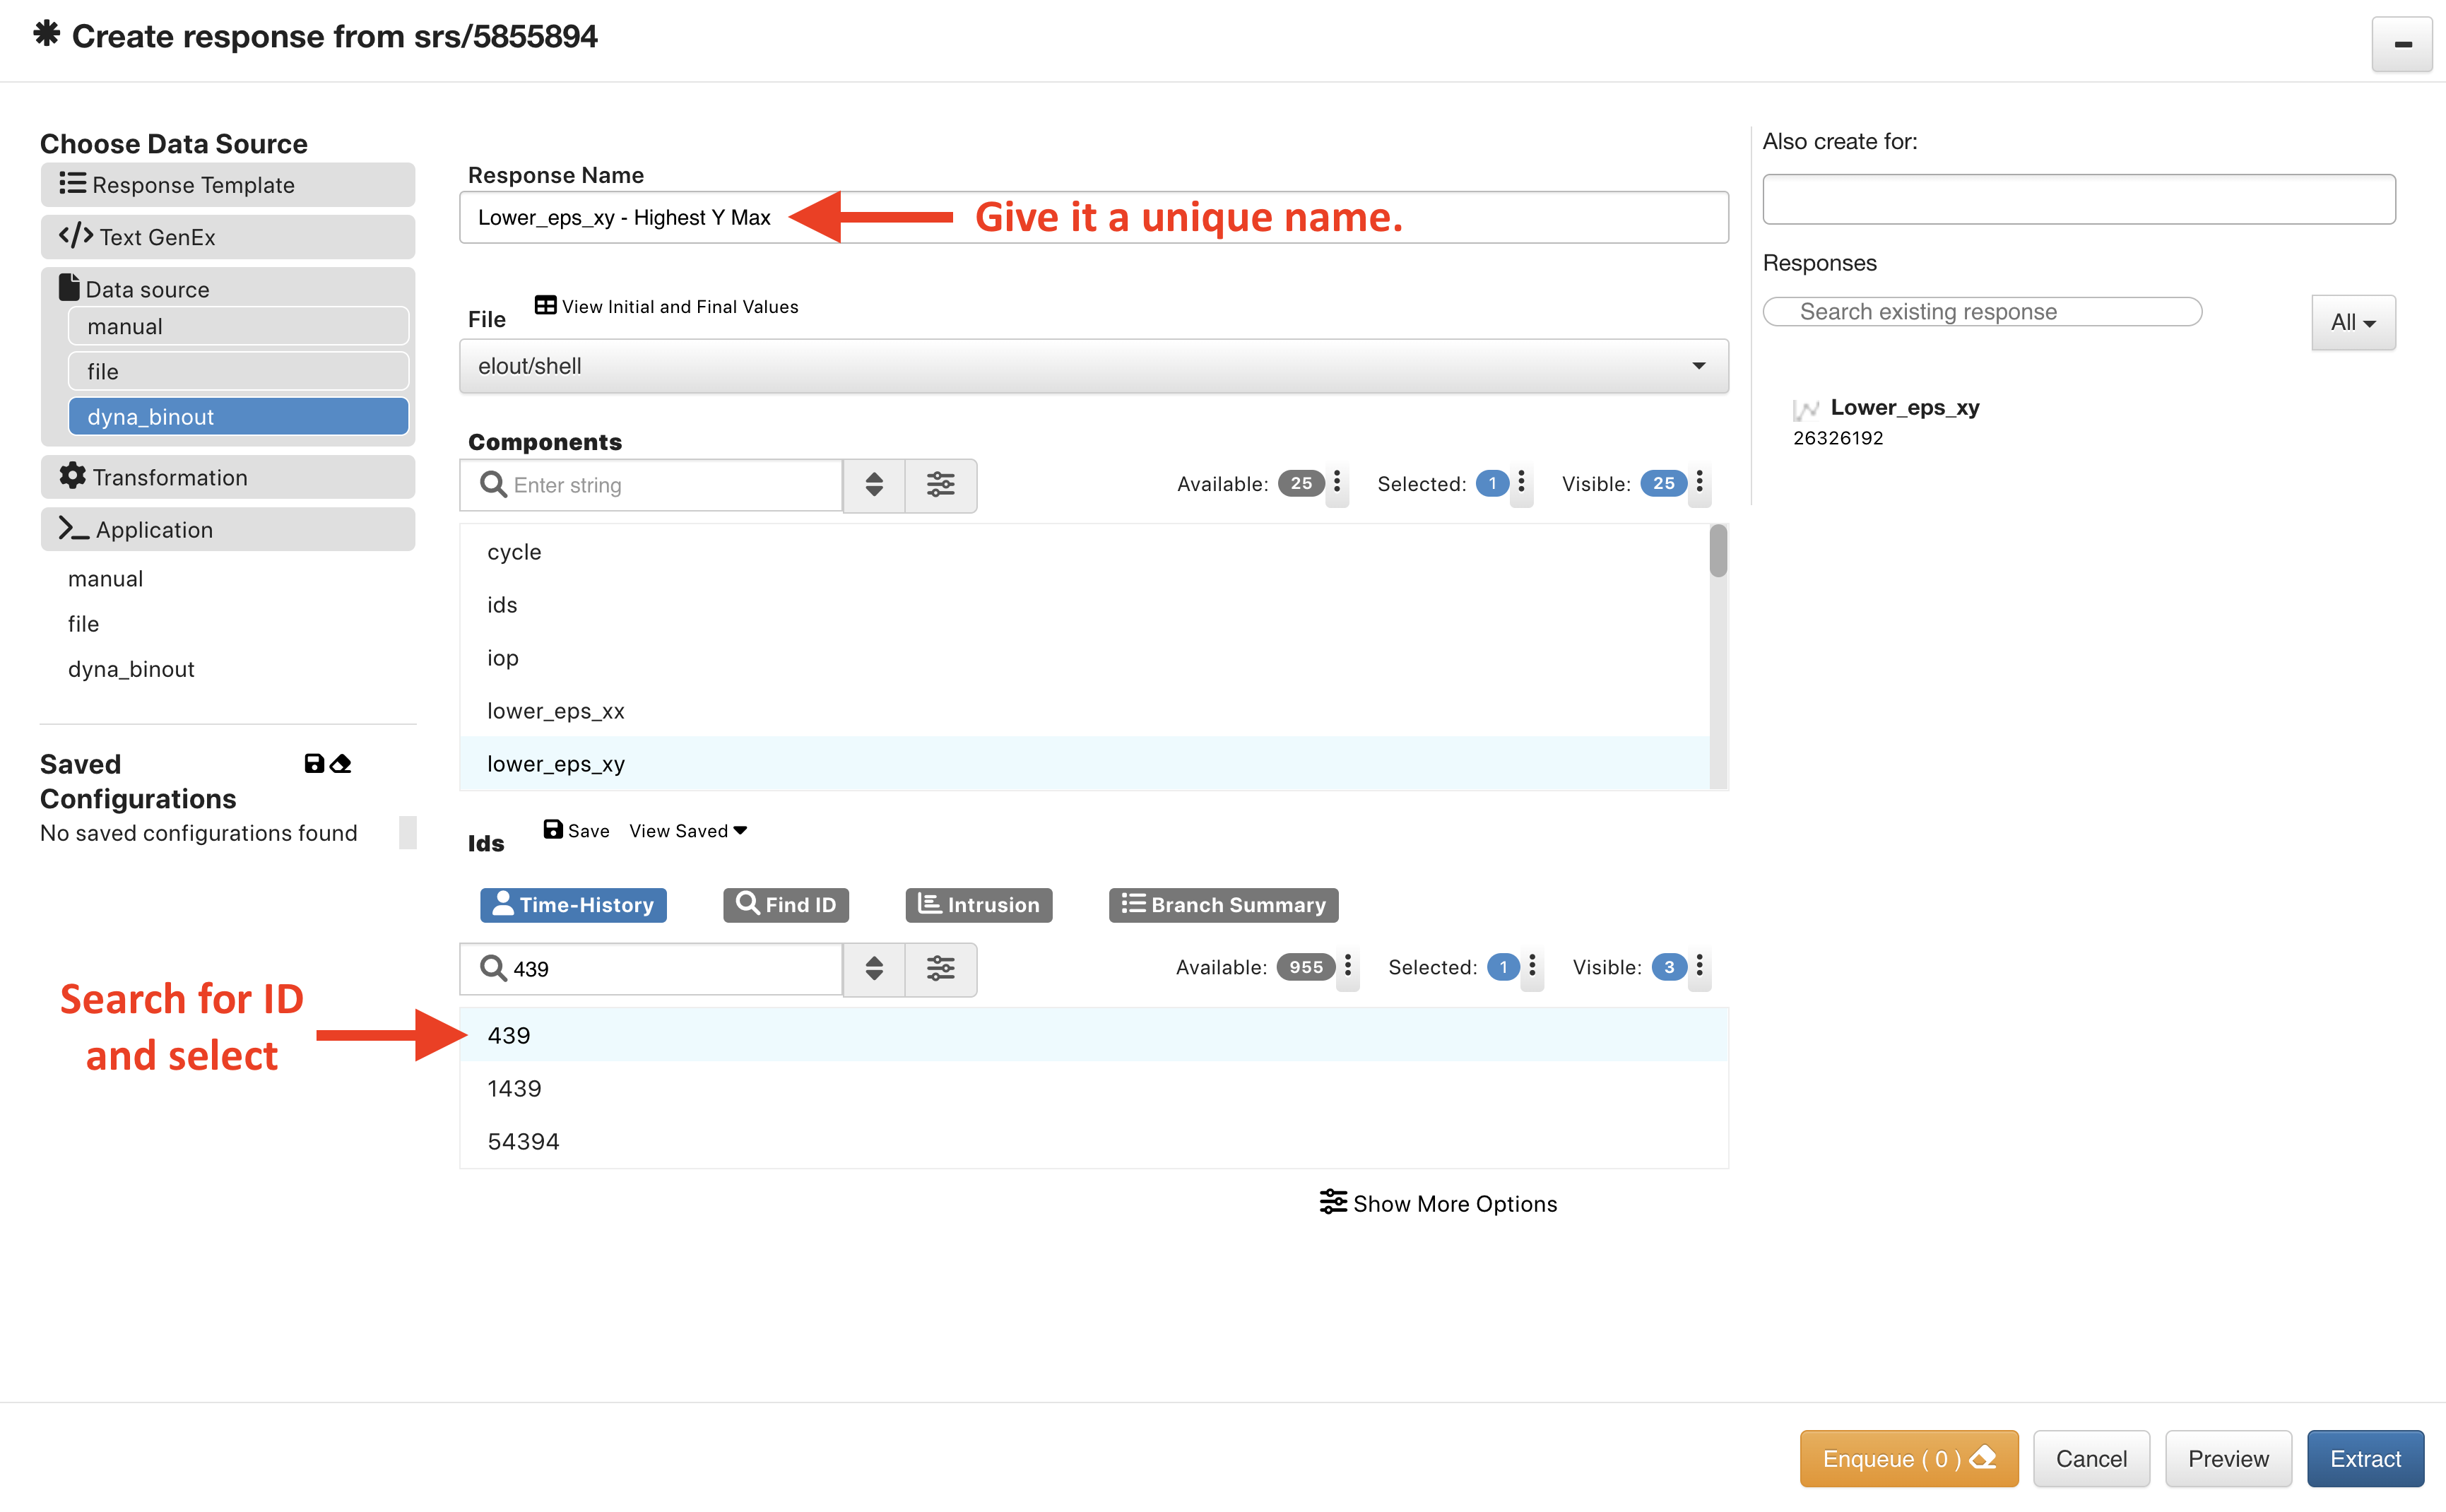This screenshot has height=1512, width=2446.
Task: Expand the View Saved dropdown
Action: tap(688, 831)
